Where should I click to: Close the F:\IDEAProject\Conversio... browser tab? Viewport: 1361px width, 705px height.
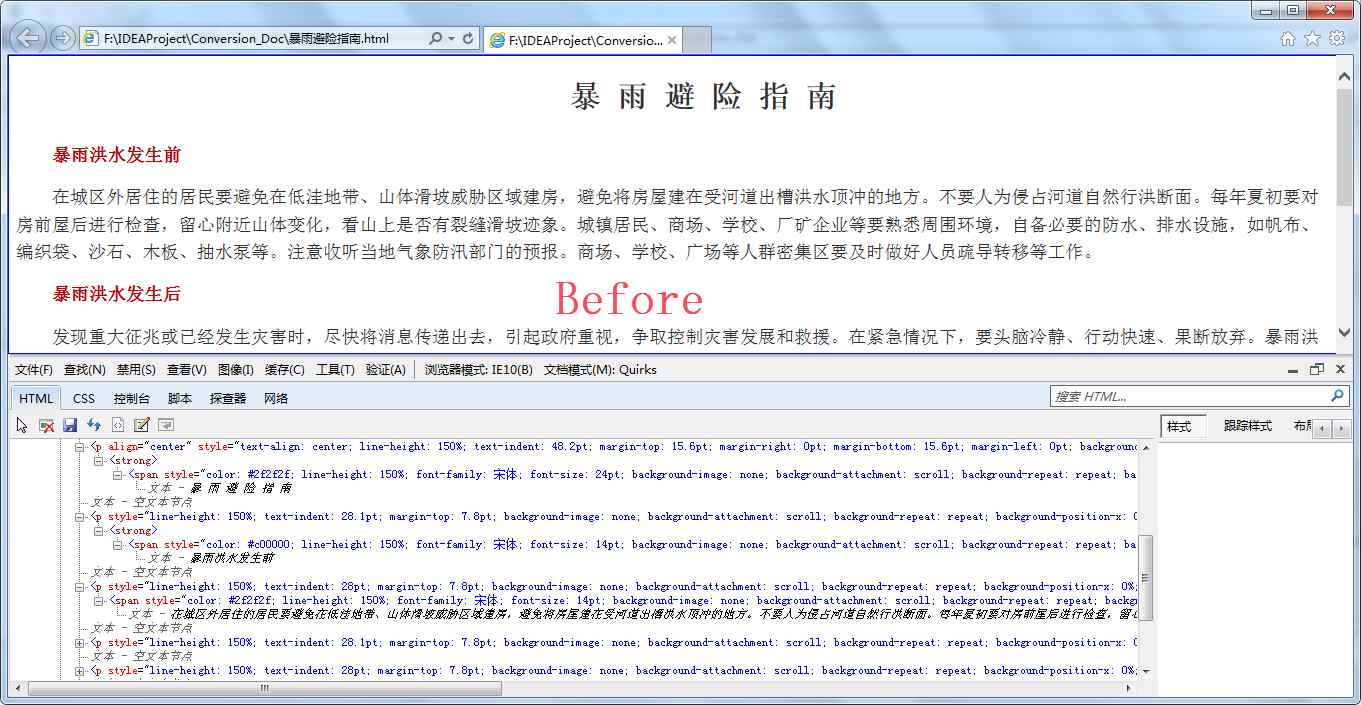[672, 41]
